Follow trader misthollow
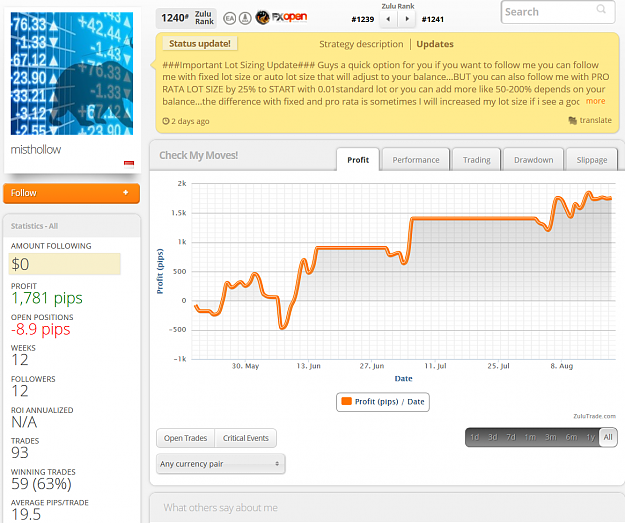This screenshot has height=523, width=625. pyautogui.click(x=71, y=193)
